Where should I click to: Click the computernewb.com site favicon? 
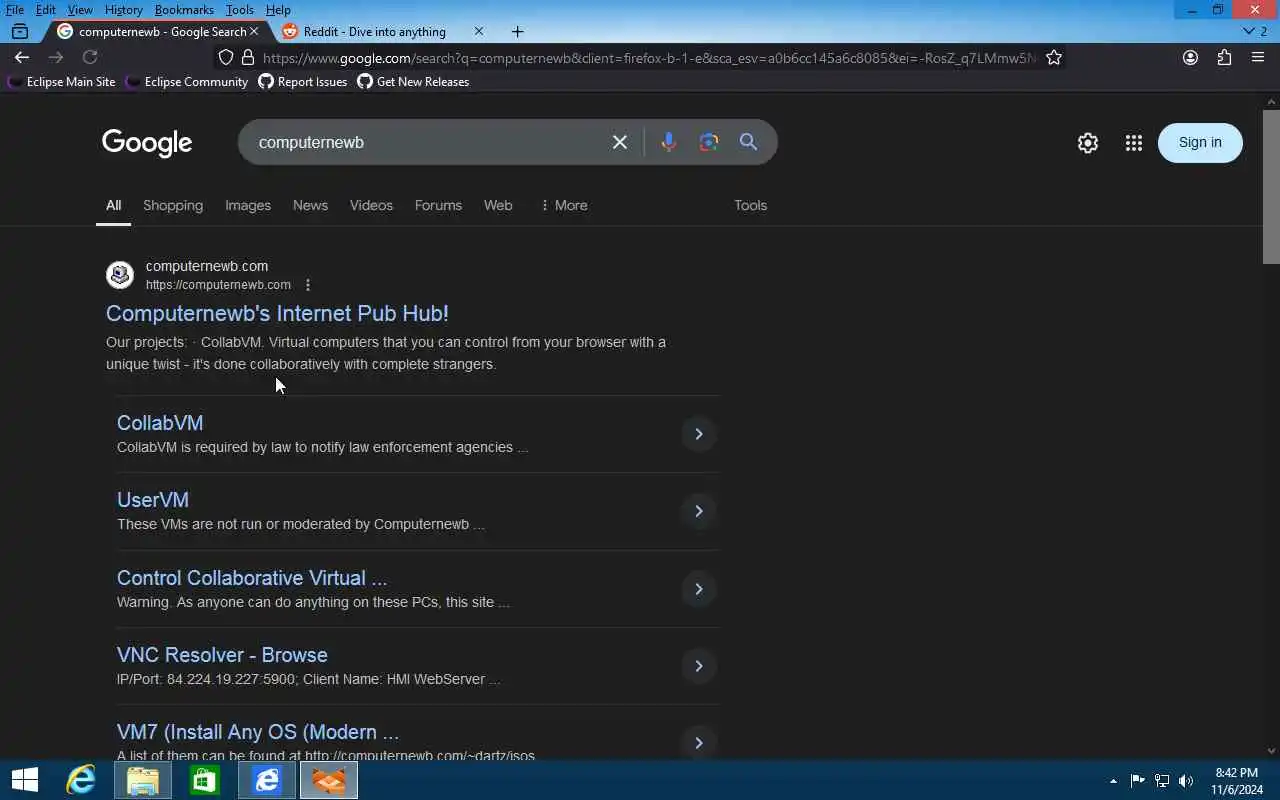coord(120,274)
